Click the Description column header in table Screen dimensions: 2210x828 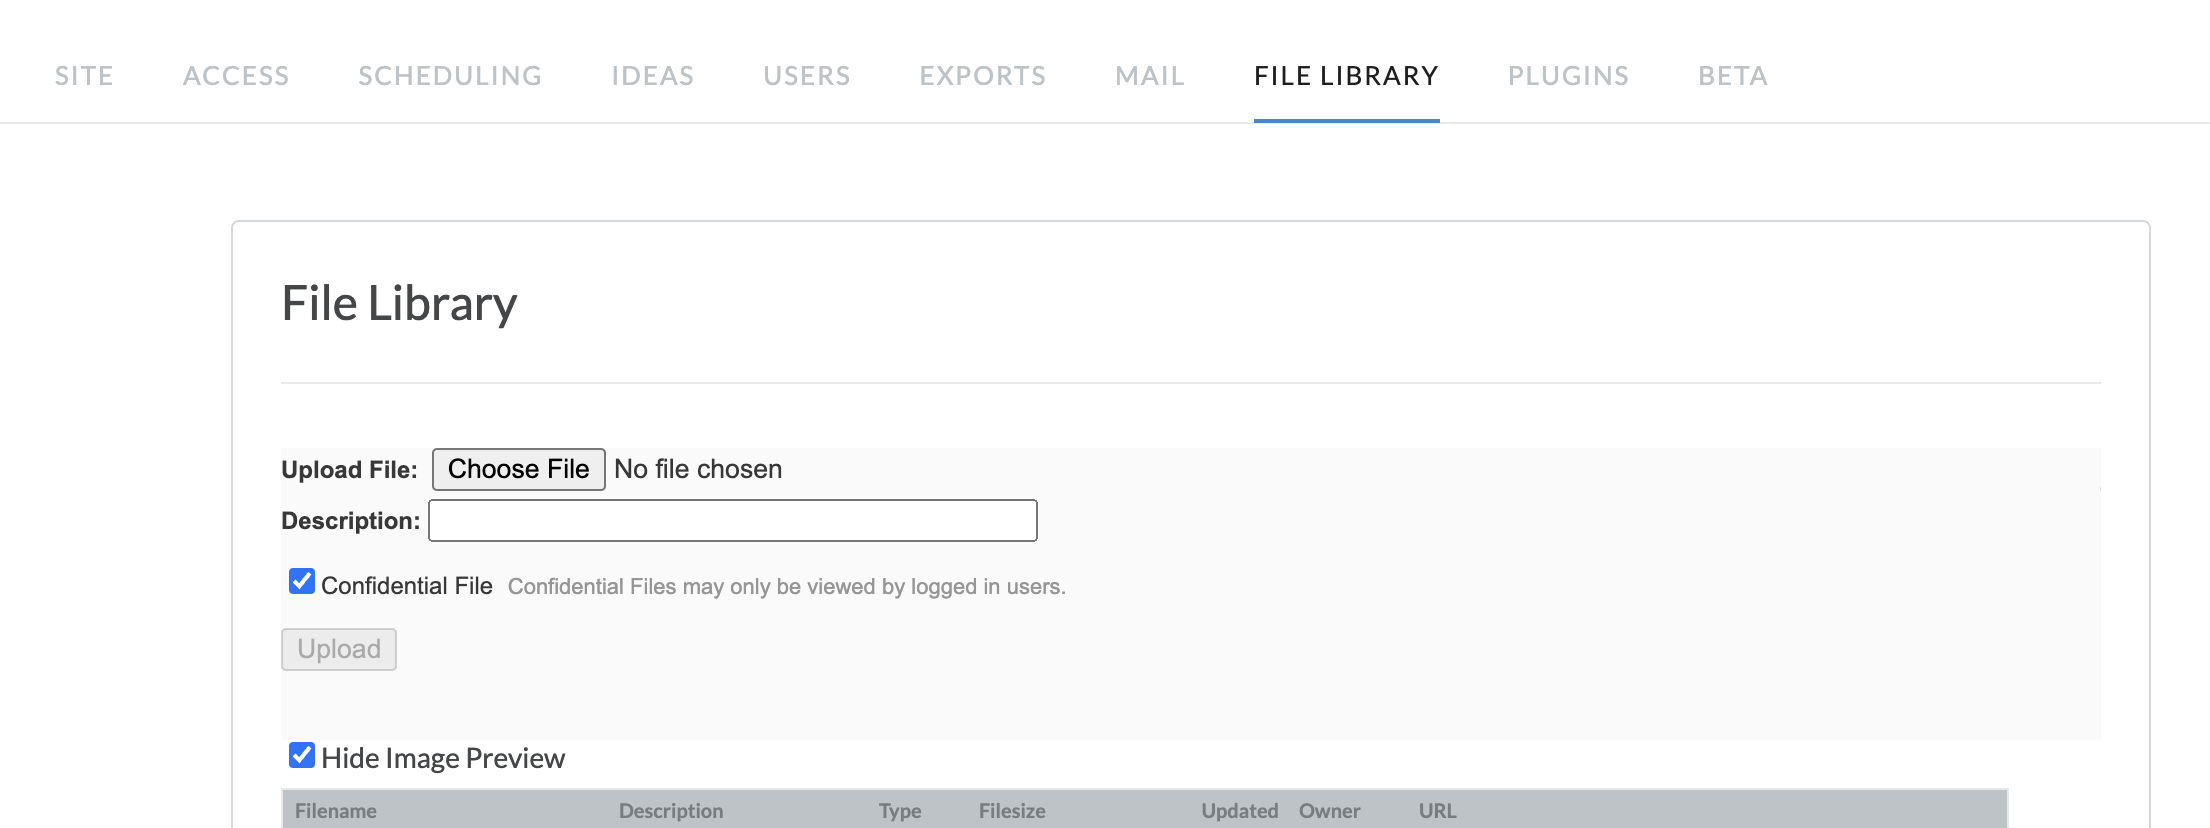click(671, 811)
